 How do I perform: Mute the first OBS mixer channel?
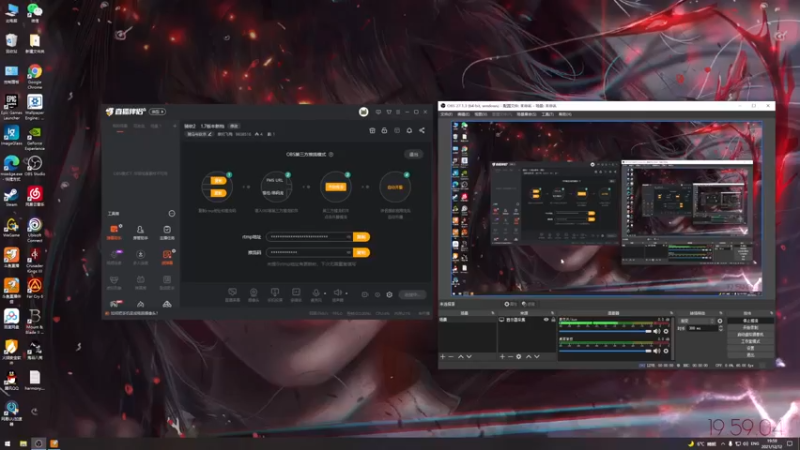[x=657, y=332]
